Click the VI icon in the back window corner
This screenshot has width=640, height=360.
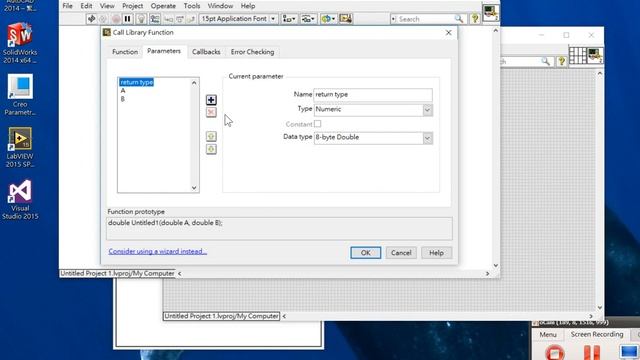tap(596, 56)
